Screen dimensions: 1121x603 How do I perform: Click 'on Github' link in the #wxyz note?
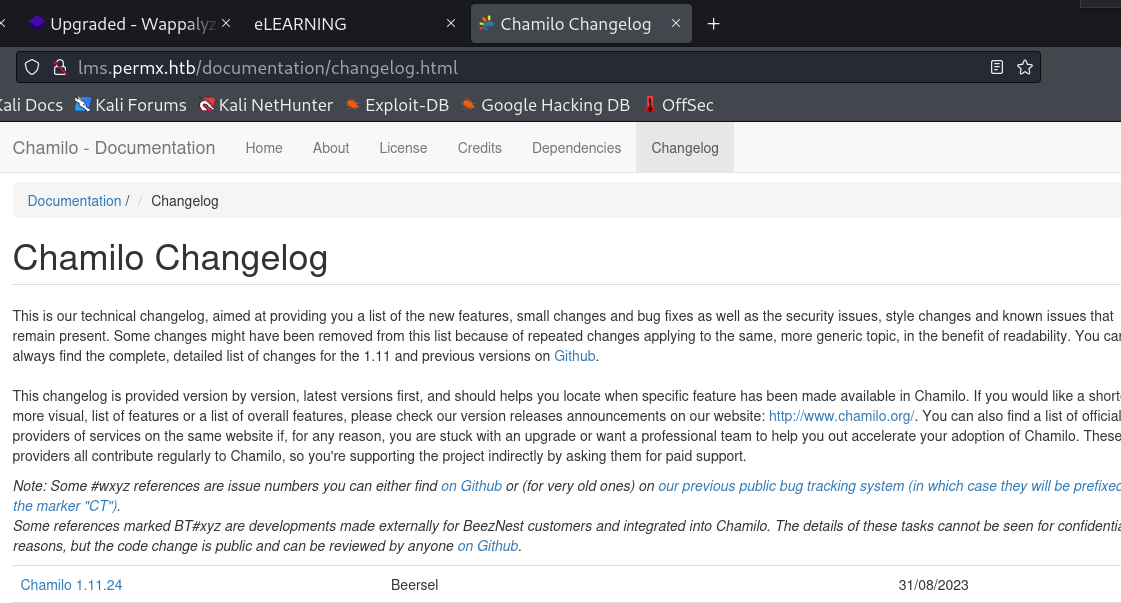(471, 486)
